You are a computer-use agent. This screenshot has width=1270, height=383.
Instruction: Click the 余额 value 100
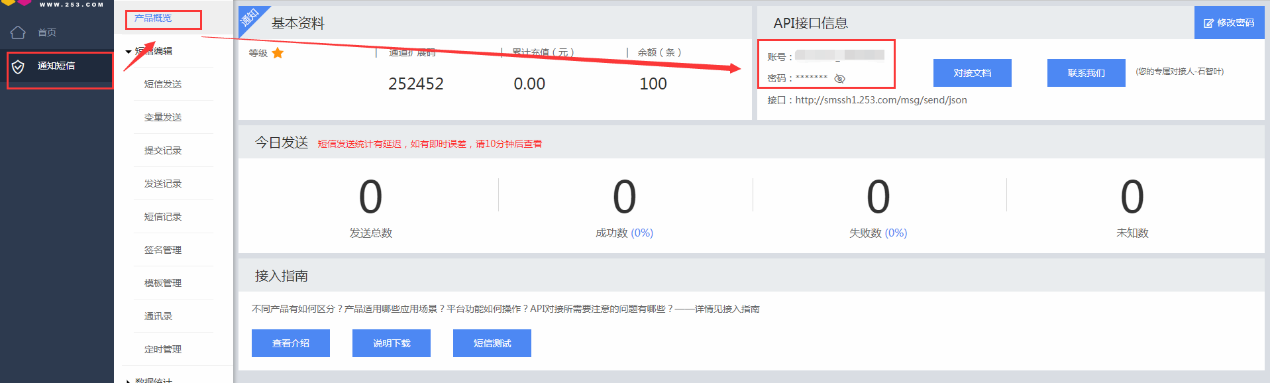[653, 84]
